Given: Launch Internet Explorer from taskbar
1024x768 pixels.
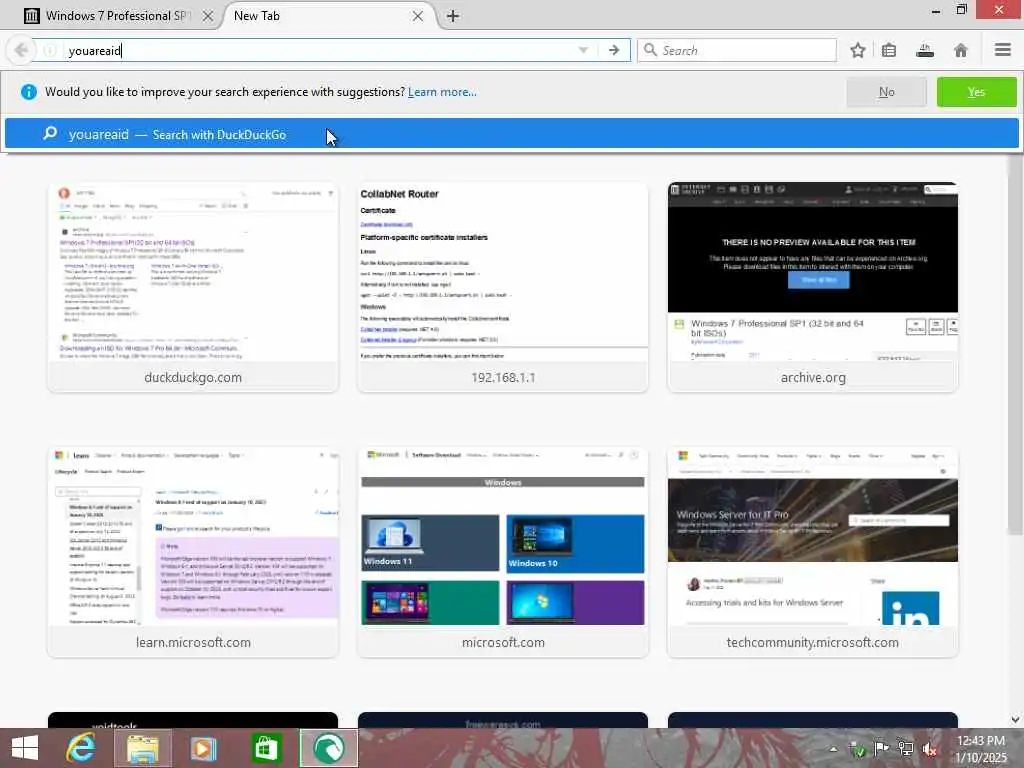Looking at the screenshot, I should pos(81,748).
